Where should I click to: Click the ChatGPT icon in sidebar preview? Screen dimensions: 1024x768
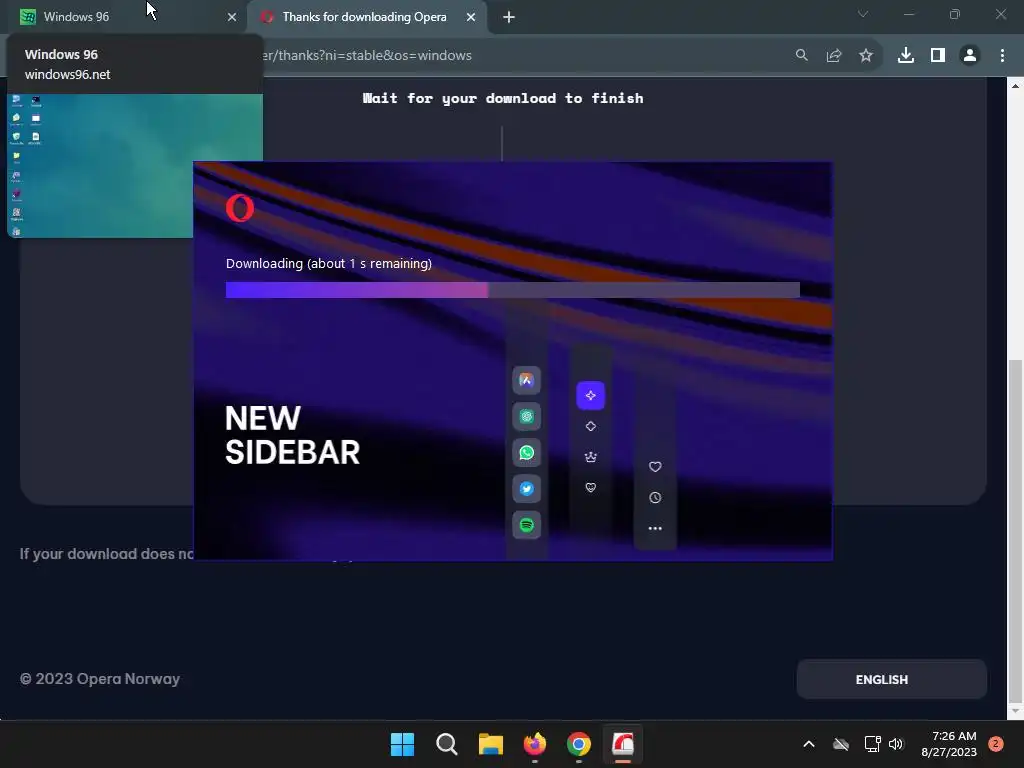coord(526,417)
